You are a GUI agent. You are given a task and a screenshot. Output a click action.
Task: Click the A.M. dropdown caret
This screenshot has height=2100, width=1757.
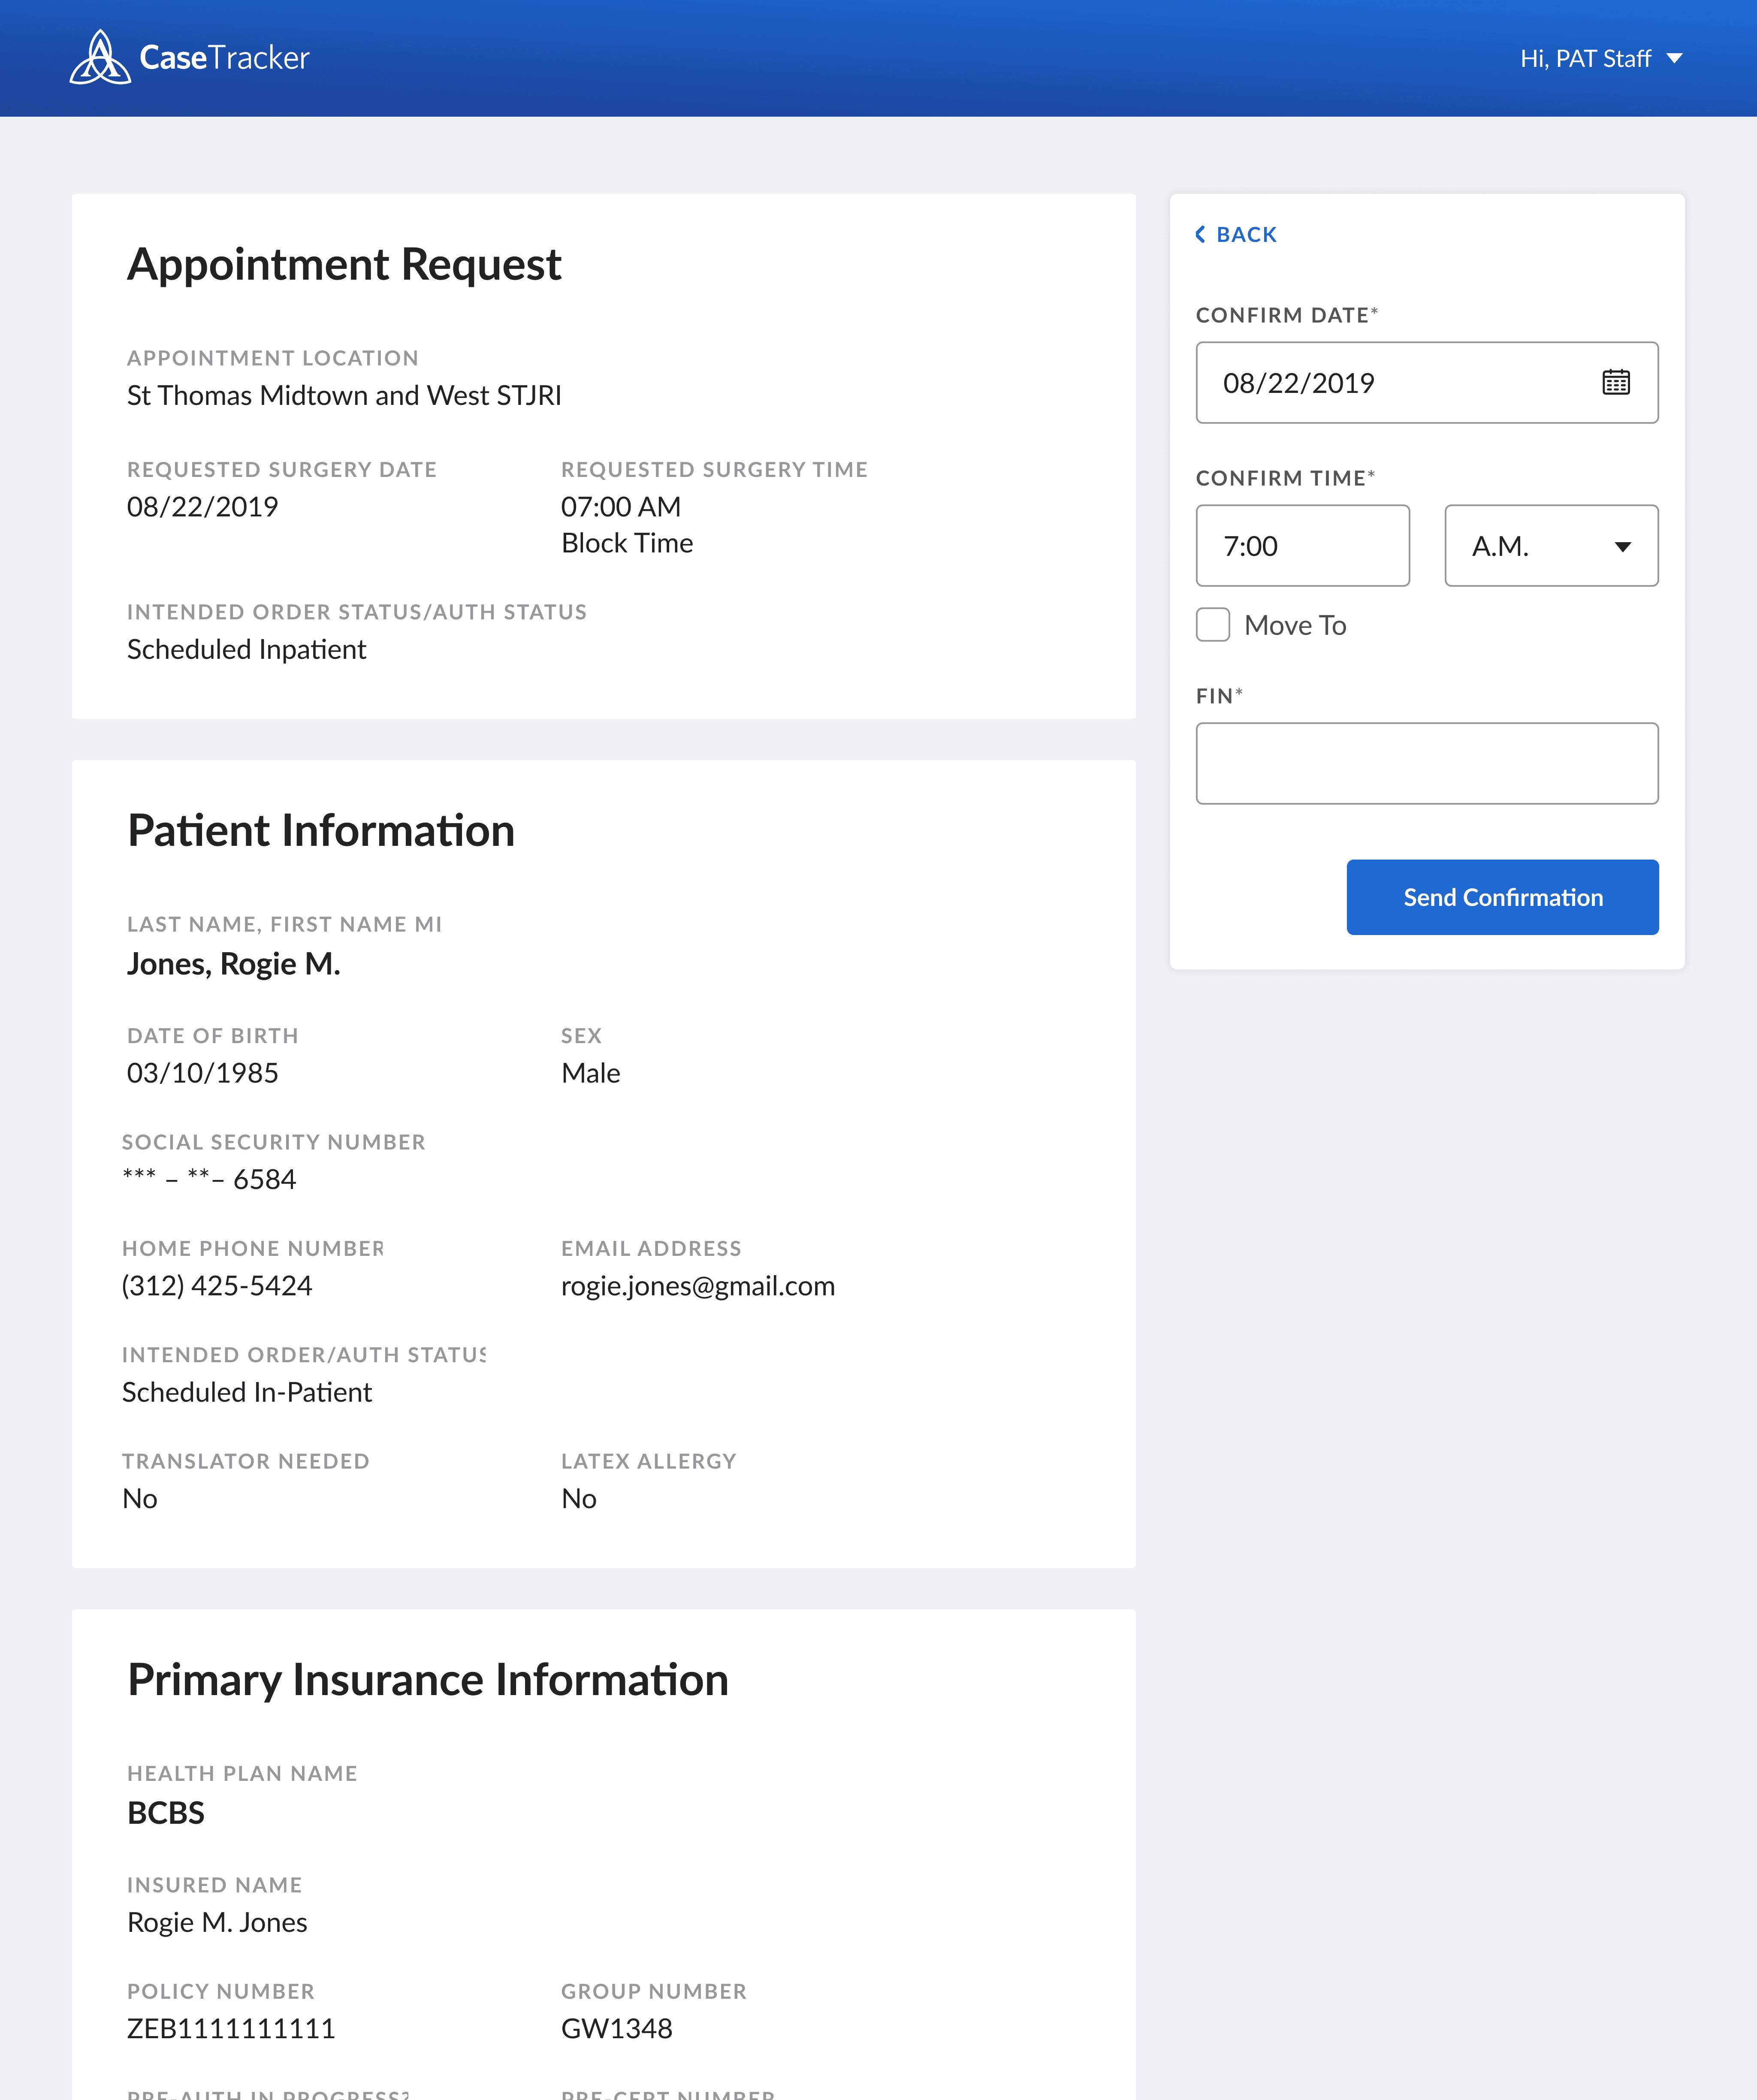(x=1622, y=546)
